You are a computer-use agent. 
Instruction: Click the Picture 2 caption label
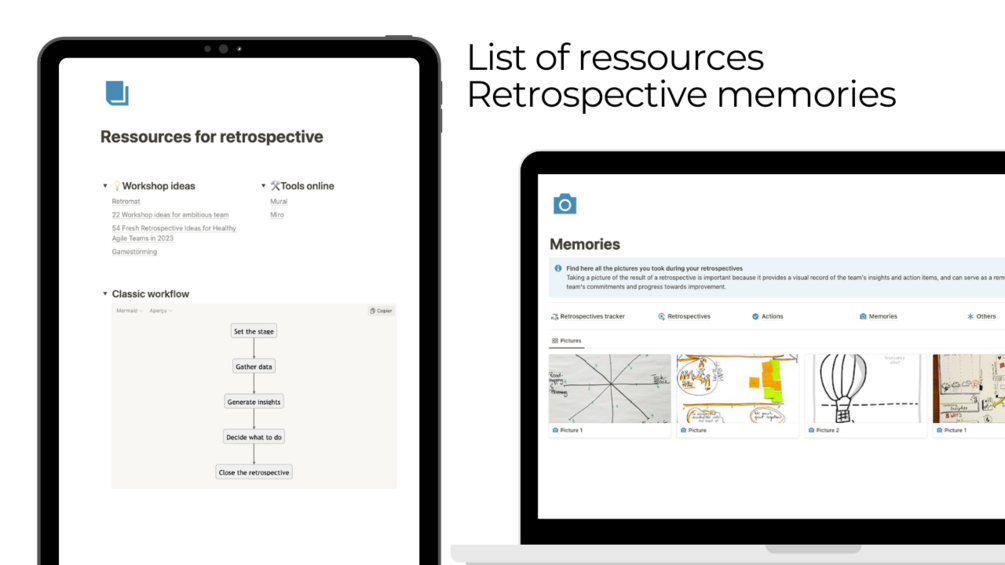(x=827, y=430)
